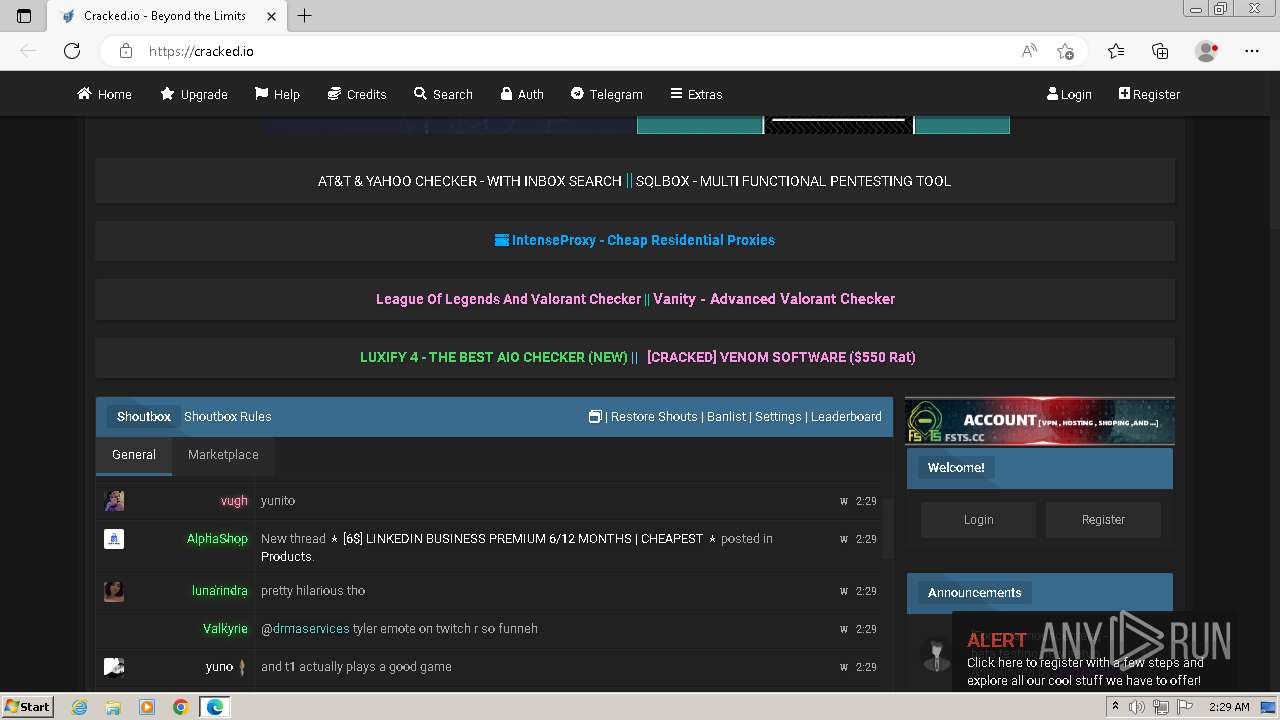Open lunarindra's user profile
Viewport: 1280px width, 720px height.
coord(219,591)
